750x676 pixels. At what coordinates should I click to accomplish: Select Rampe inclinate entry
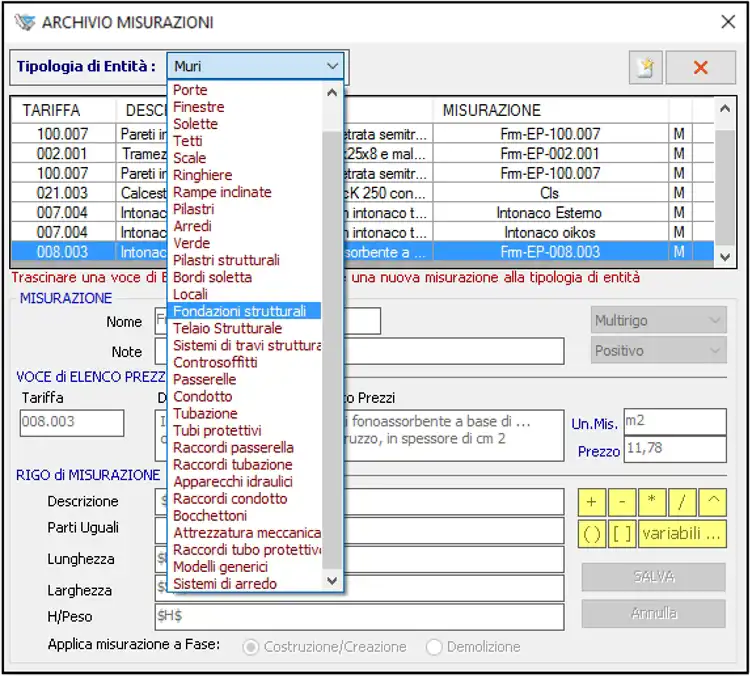click(245, 192)
